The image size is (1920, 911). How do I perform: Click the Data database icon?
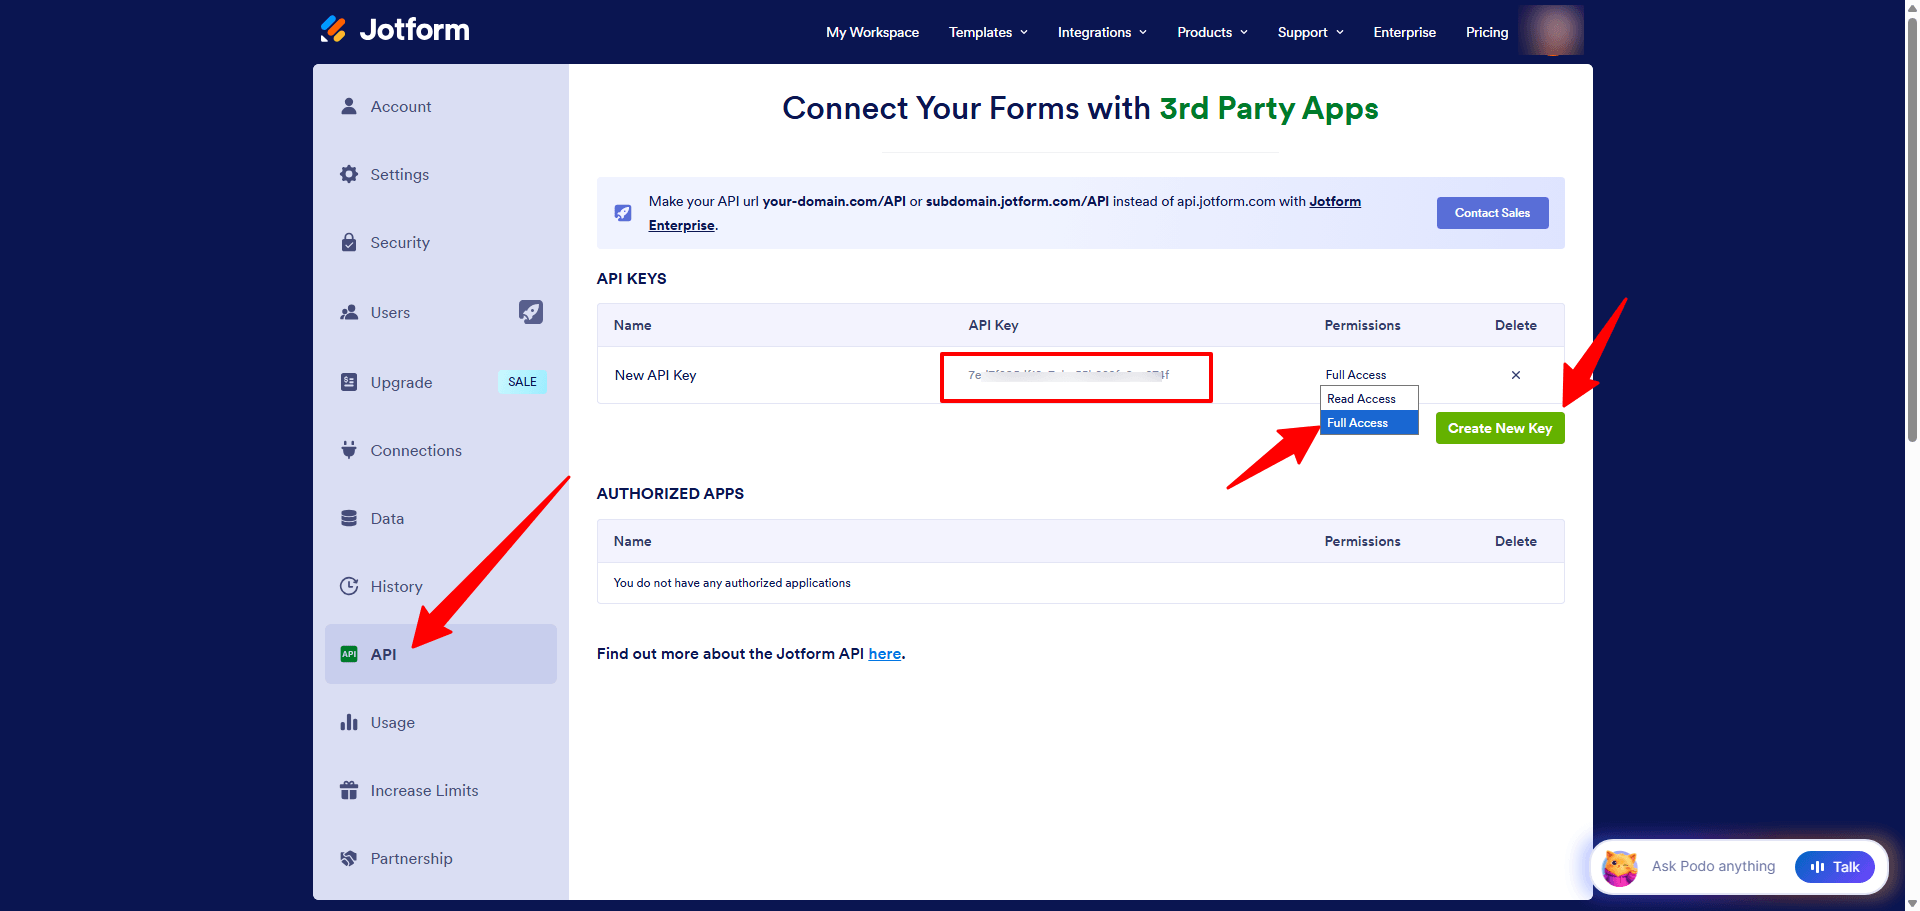coord(349,518)
